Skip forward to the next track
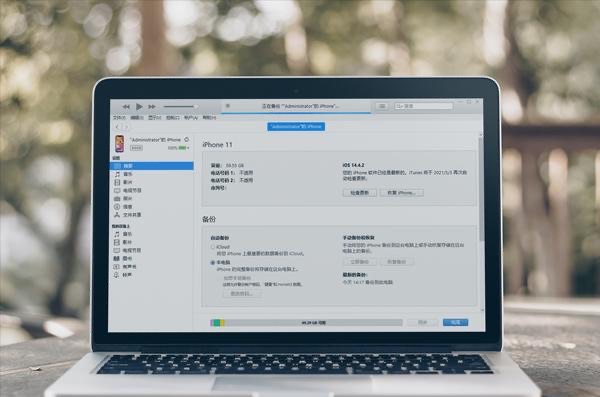 (x=152, y=106)
